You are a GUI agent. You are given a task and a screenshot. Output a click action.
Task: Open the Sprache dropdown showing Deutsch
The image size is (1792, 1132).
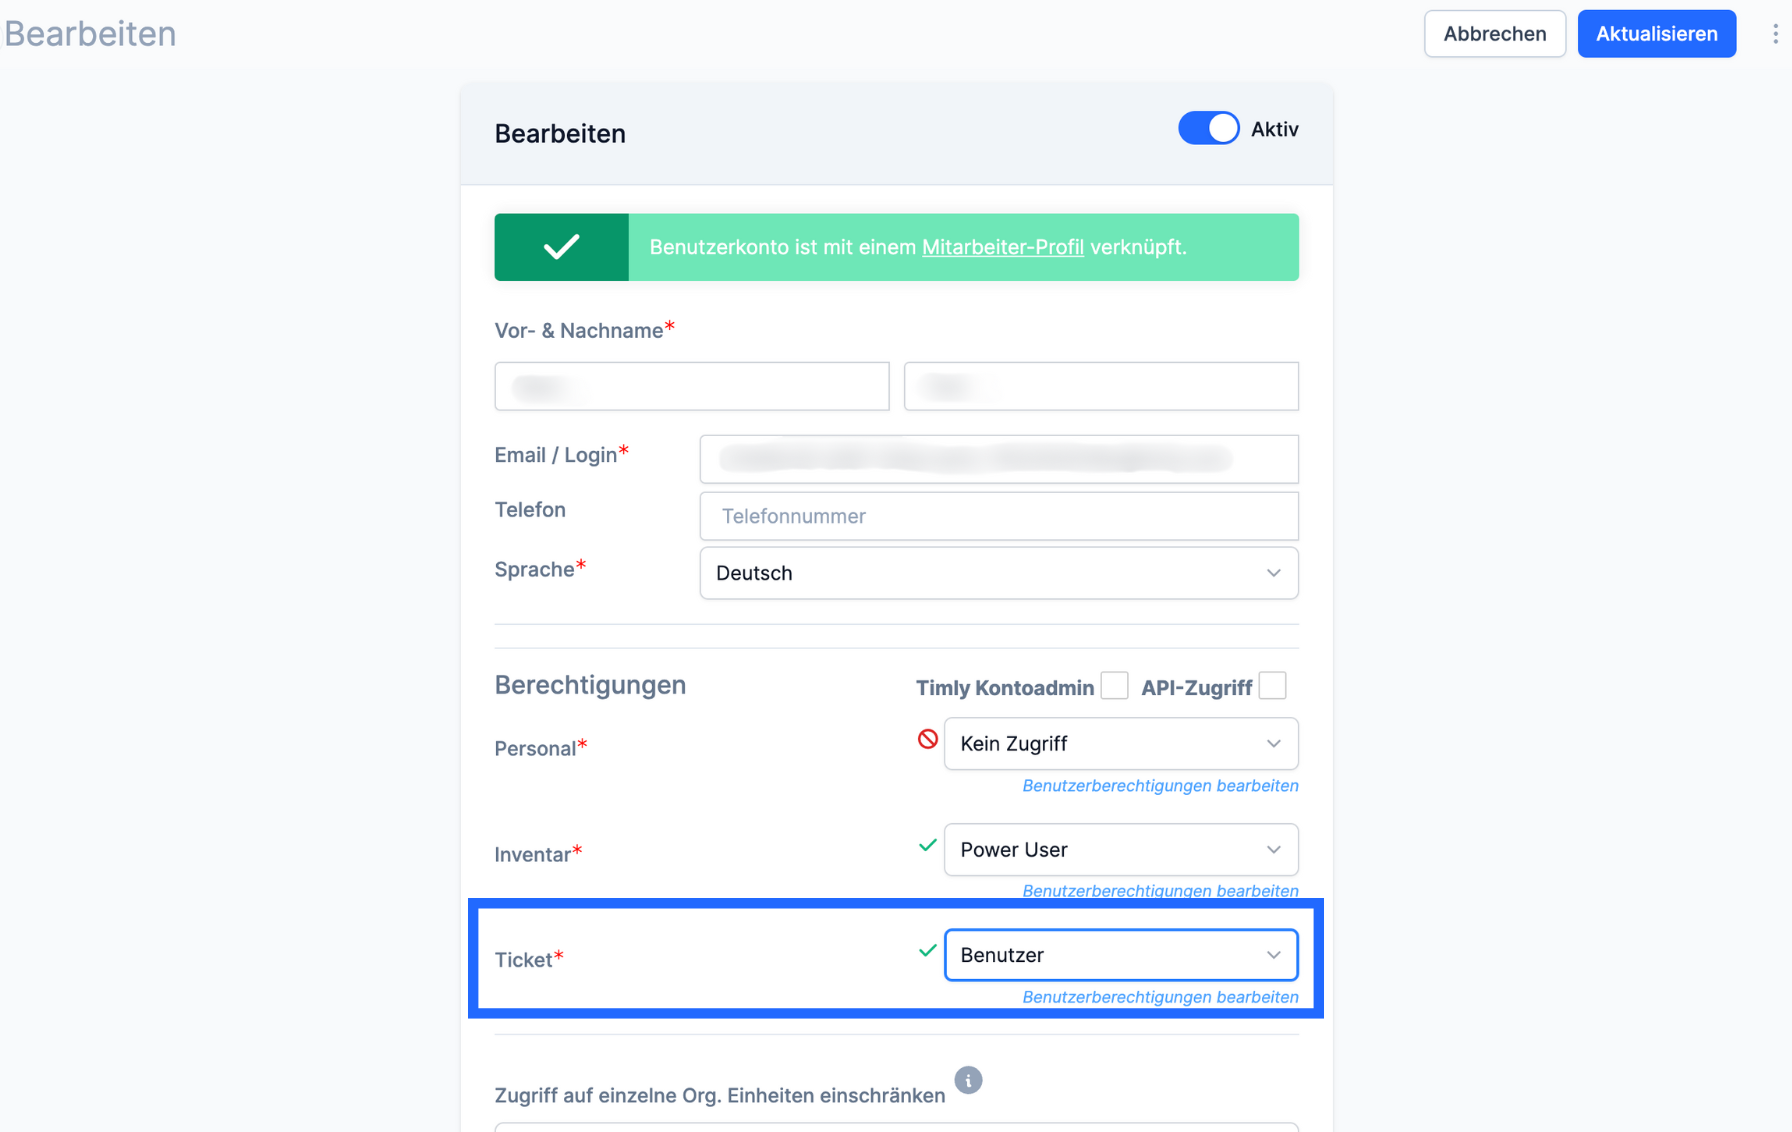[999, 573]
